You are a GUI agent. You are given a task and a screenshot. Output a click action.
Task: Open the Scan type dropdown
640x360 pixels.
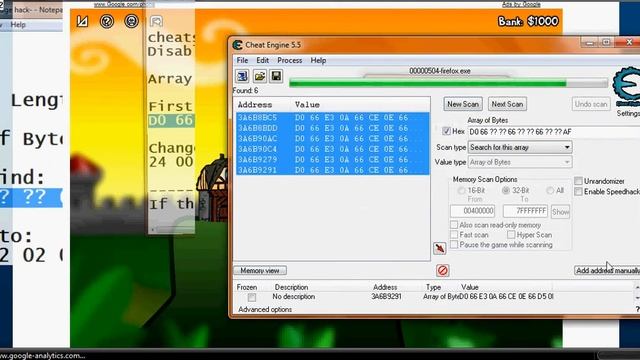pyautogui.click(x=520, y=147)
